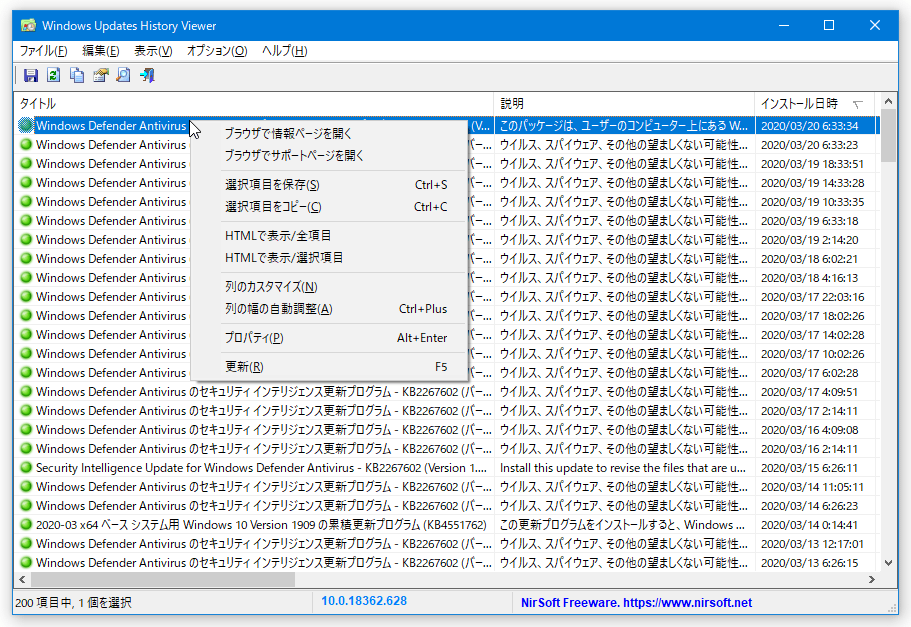The image size is (911, 627).
Task: Click description 'Install this update to revise the files'
Action: click(x=622, y=468)
